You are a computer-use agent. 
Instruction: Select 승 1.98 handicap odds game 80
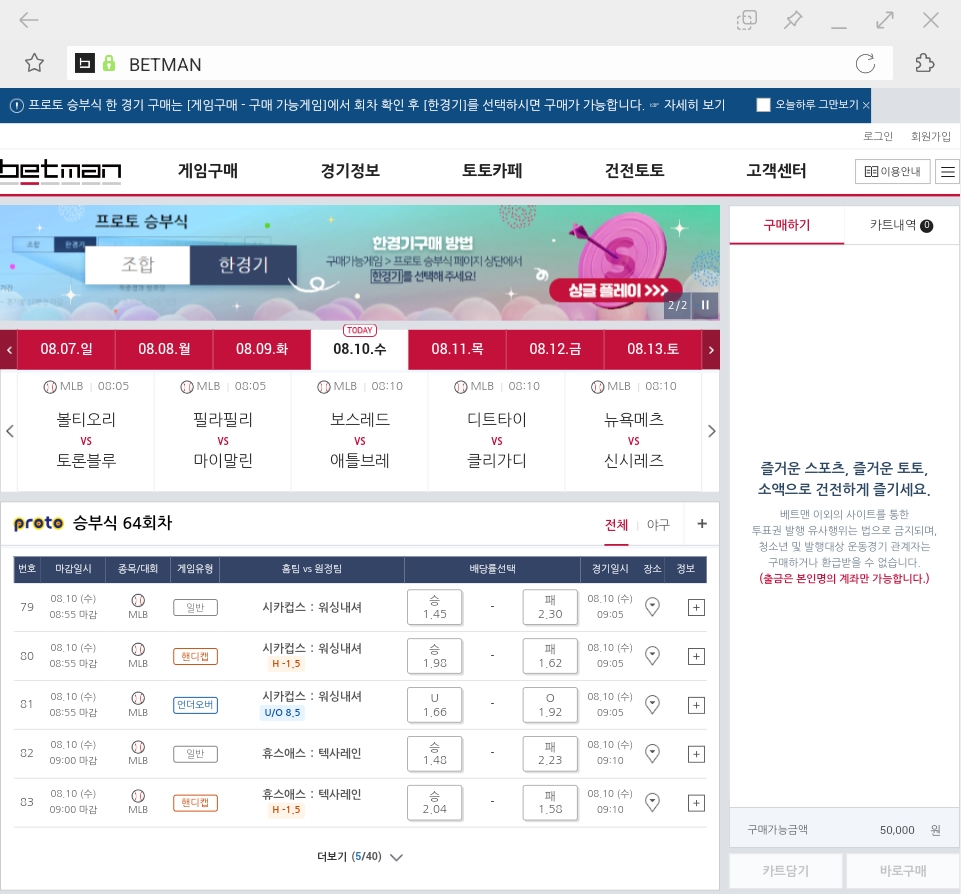pyautogui.click(x=435, y=656)
